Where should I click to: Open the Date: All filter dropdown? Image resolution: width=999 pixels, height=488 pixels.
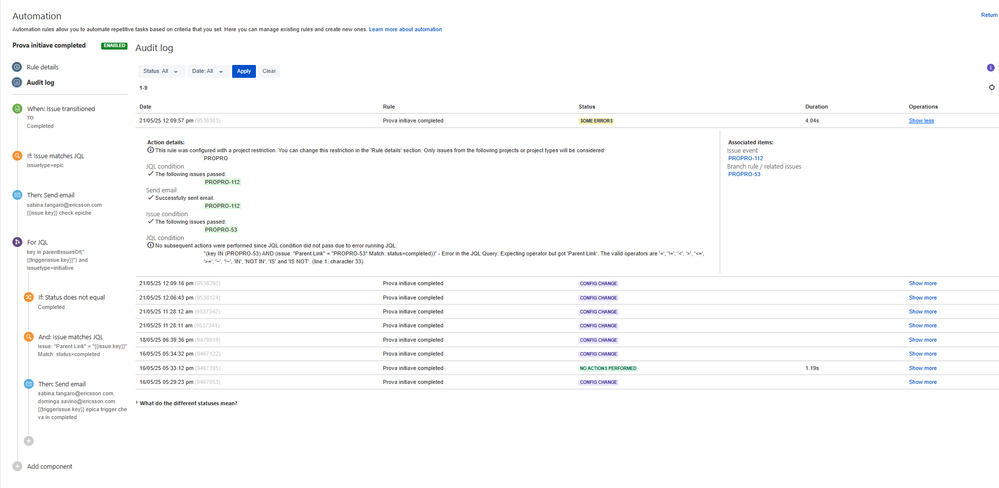[209, 71]
